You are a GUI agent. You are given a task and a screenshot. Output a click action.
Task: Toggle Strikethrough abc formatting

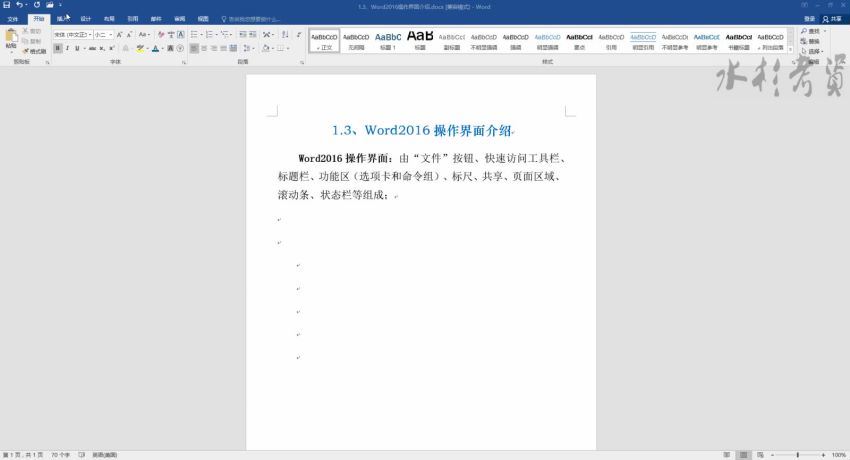pyautogui.click(x=92, y=48)
